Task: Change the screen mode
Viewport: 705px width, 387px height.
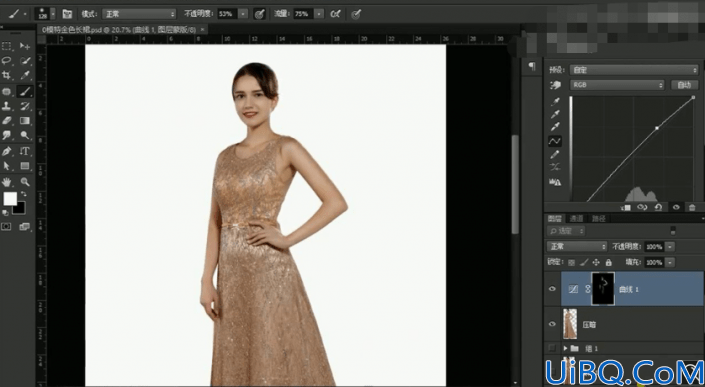Action: pos(25,227)
